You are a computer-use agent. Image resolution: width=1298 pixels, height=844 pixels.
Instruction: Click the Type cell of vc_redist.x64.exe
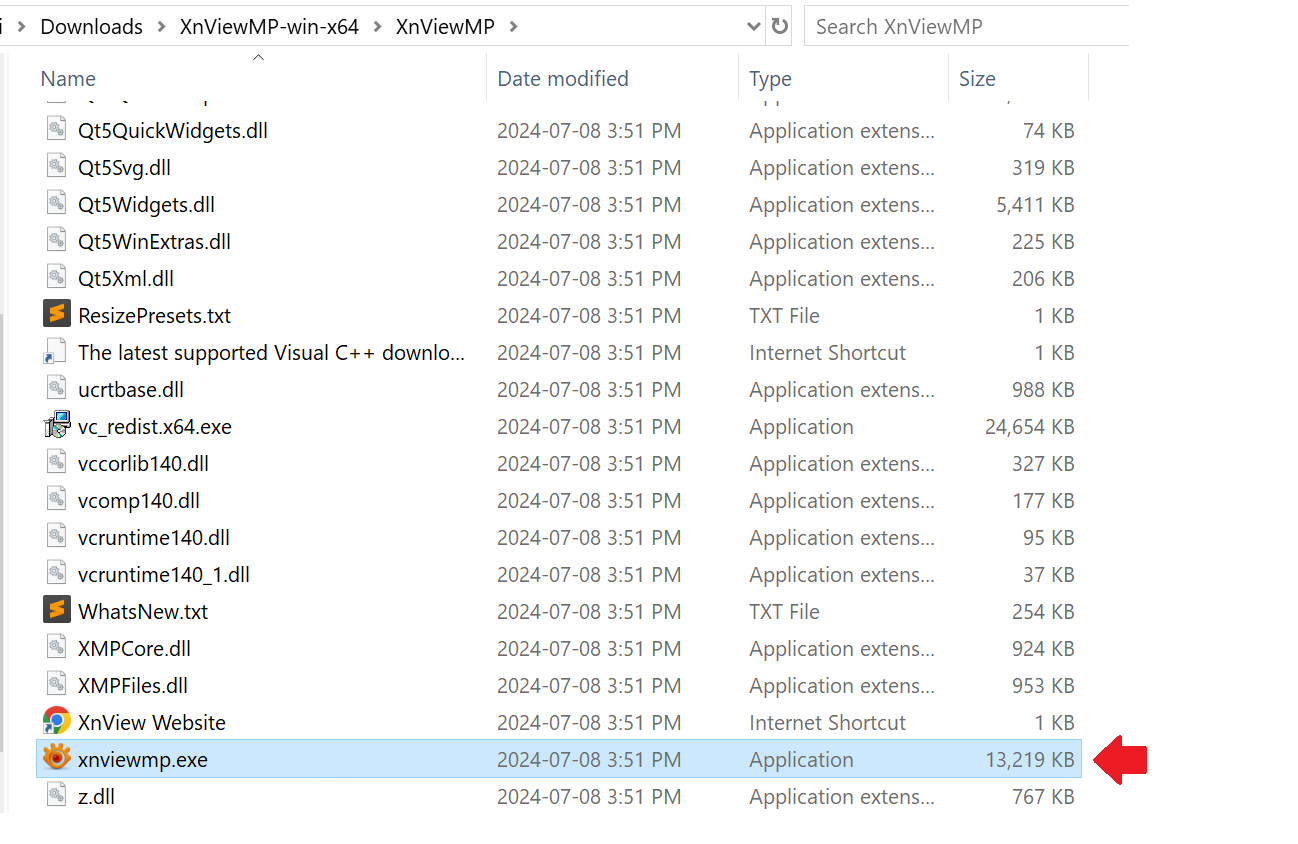801,427
